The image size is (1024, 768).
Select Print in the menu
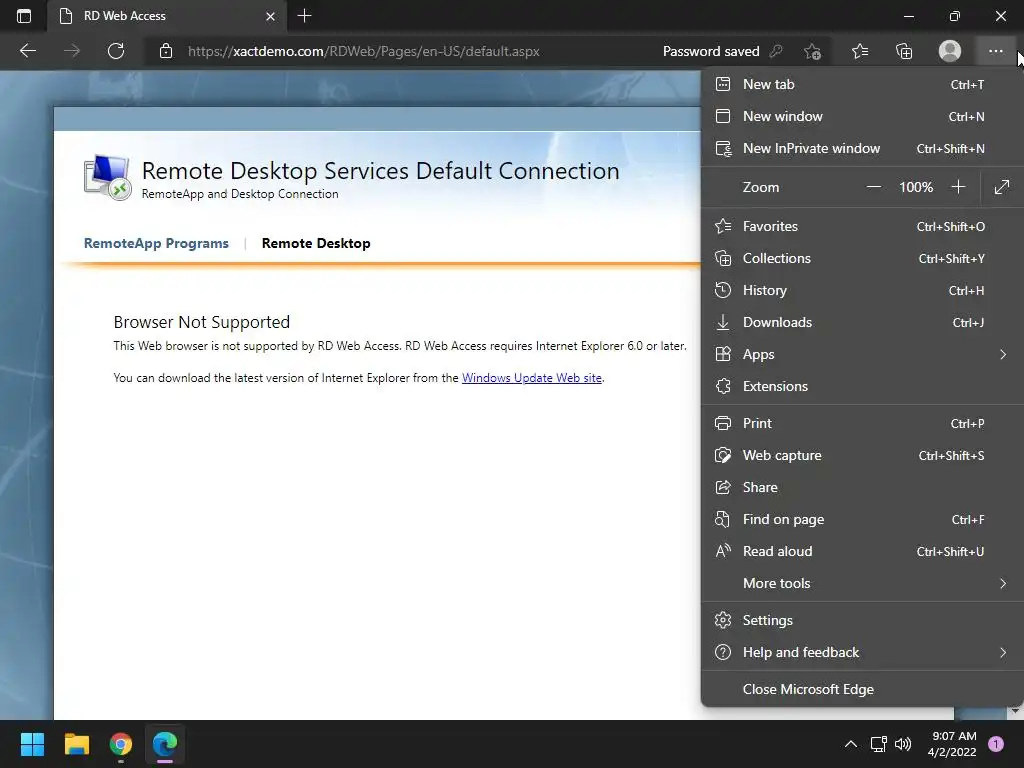click(x=861, y=423)
